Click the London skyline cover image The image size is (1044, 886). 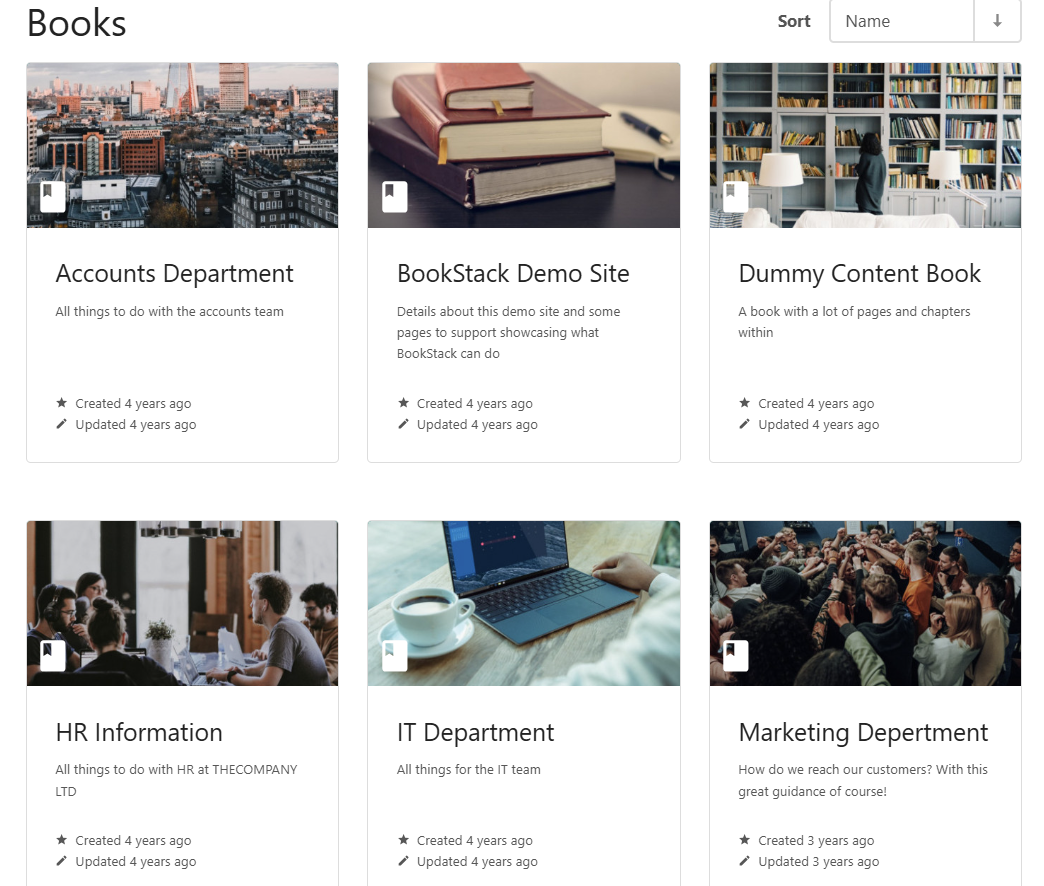[182, 130]
